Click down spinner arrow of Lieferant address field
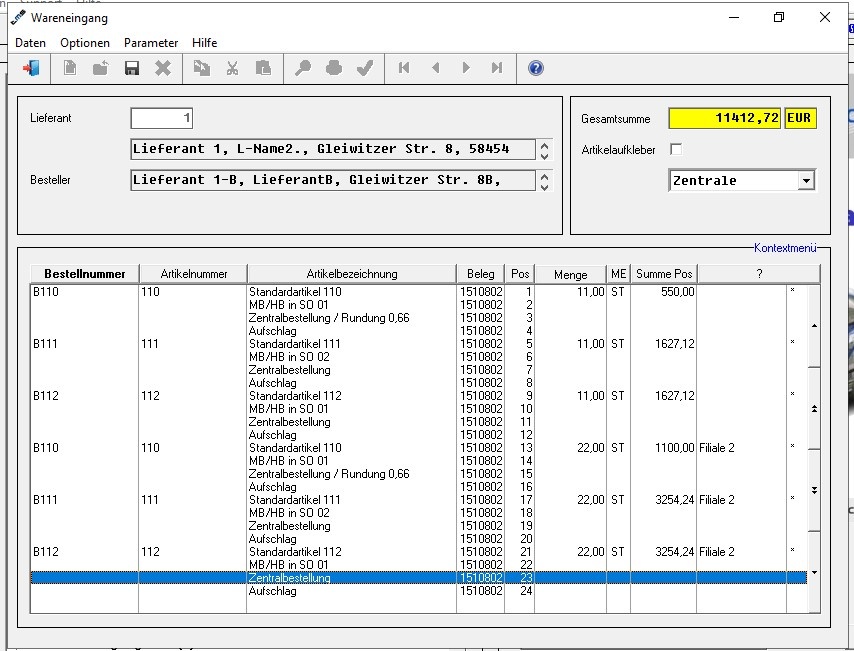Viewport: 854px width, 651px height. pyautogui.click(x=544, y=156)
